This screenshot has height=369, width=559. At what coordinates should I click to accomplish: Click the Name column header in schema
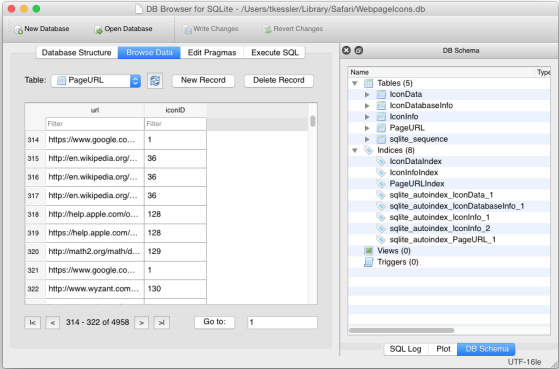pyautogui.click(x=441, y=72)
